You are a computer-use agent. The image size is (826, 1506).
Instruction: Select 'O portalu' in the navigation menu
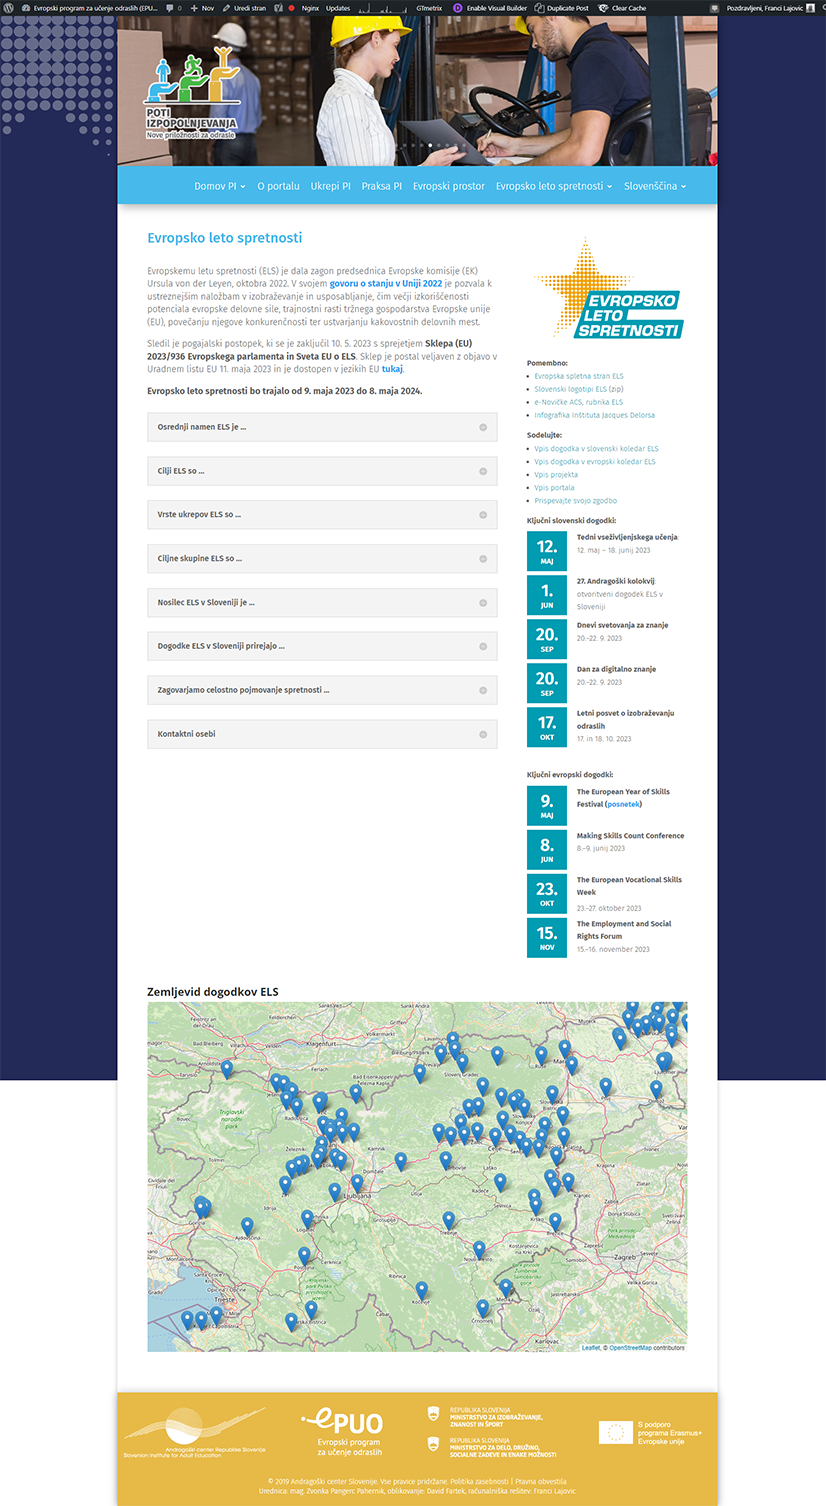[278, 185]
